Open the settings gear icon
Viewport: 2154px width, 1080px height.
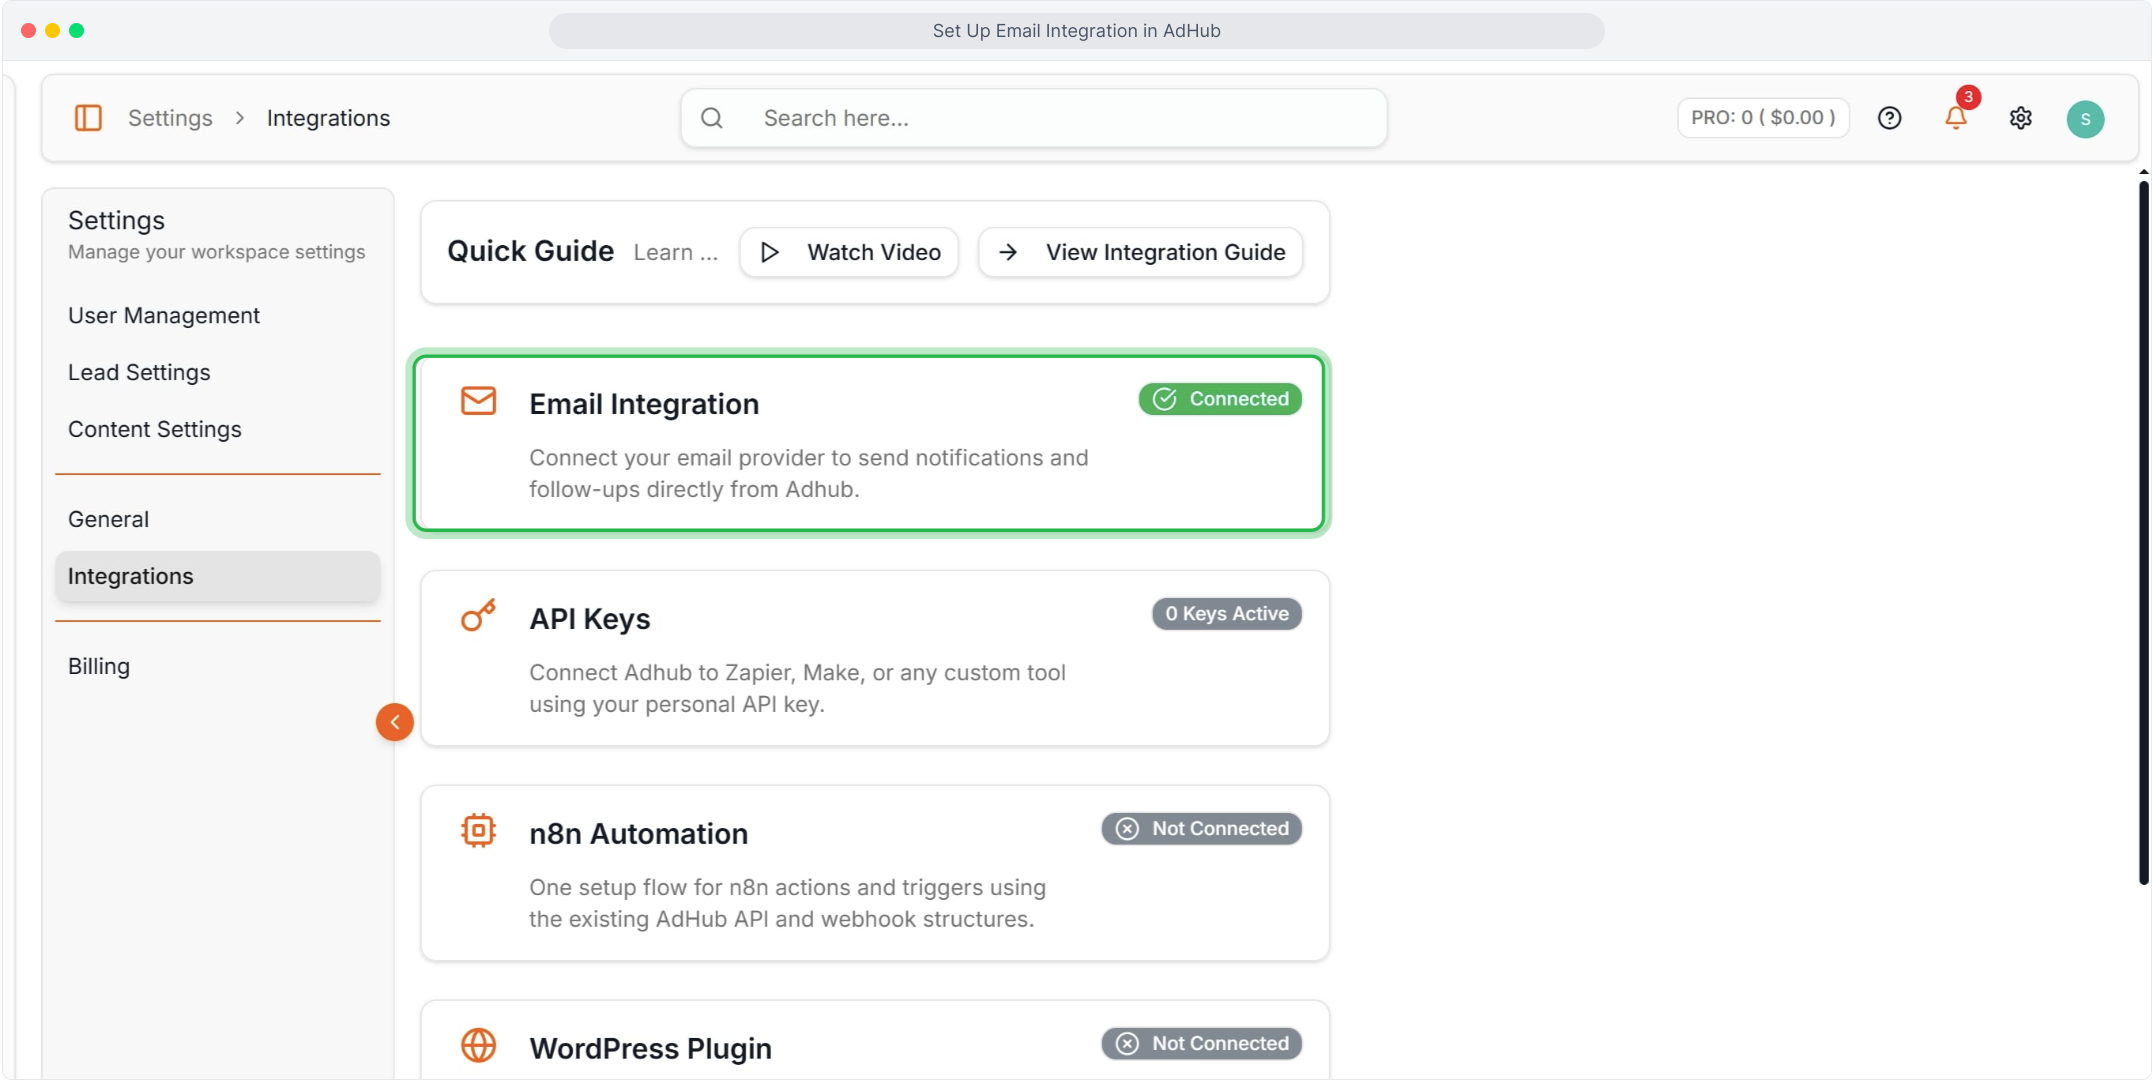(2021, 118)
